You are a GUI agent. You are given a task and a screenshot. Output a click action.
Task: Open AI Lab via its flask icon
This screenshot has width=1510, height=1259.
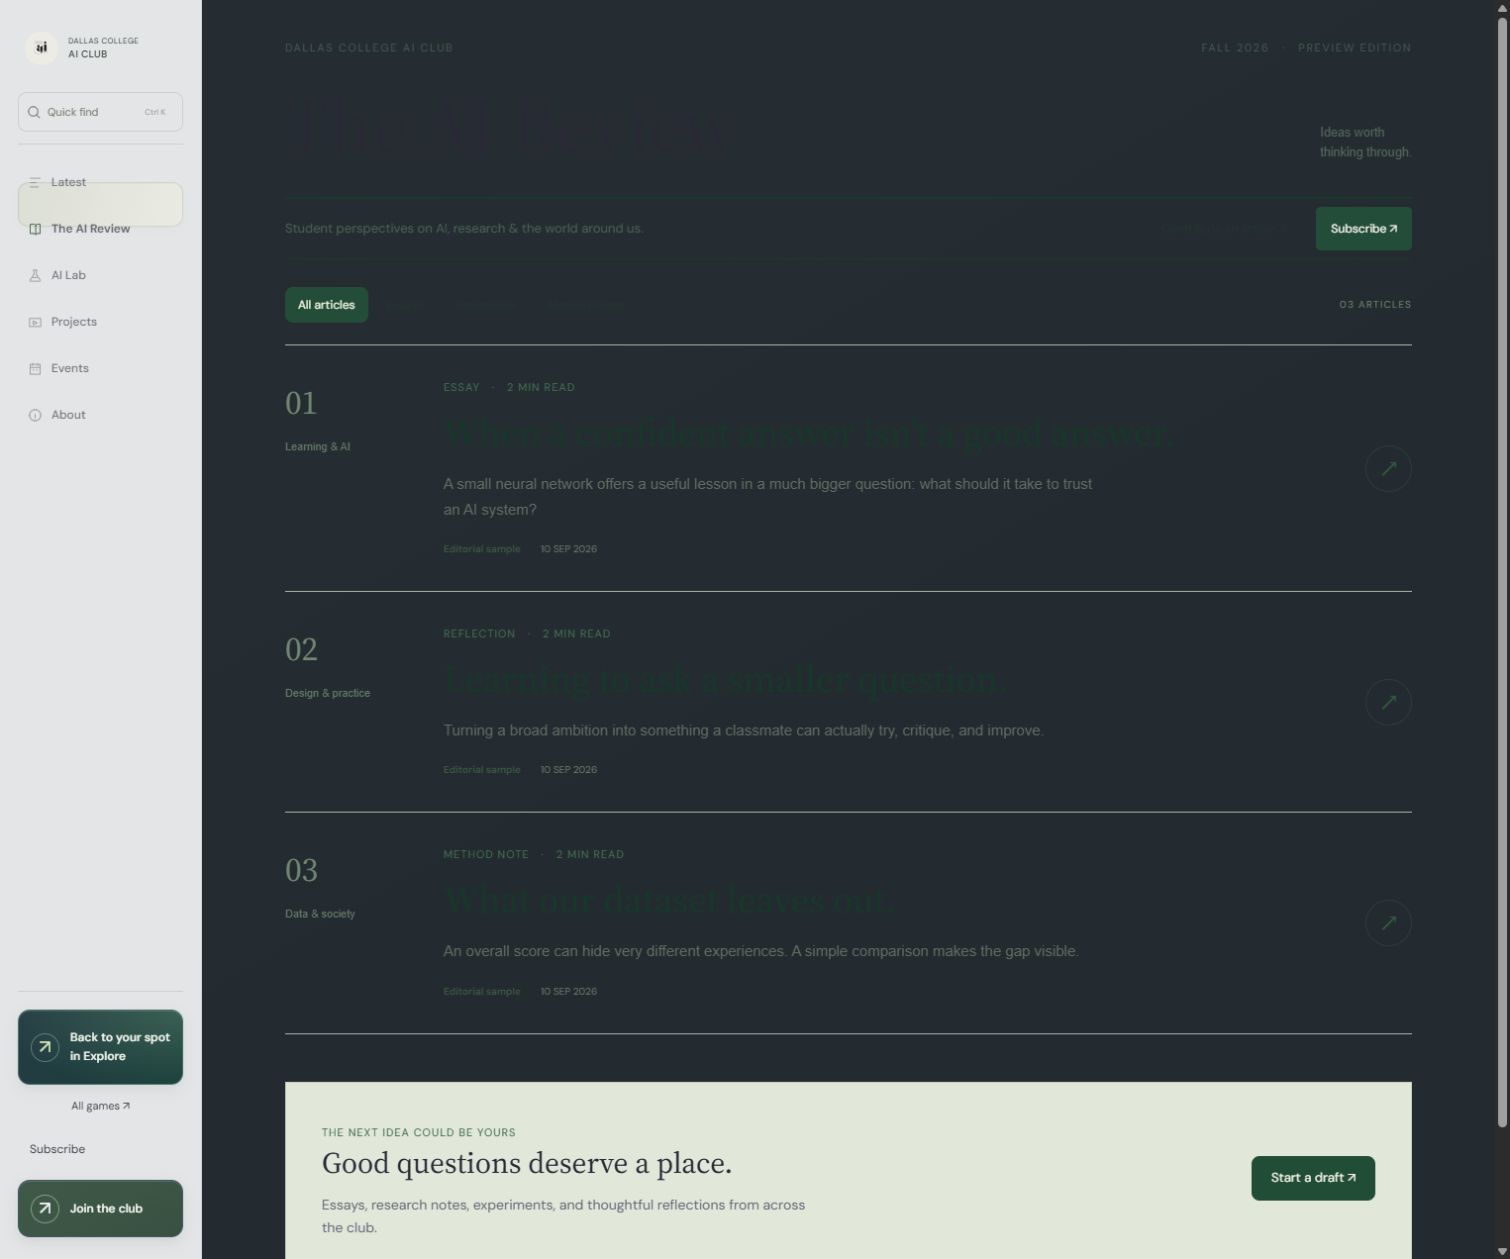point(35,275)
